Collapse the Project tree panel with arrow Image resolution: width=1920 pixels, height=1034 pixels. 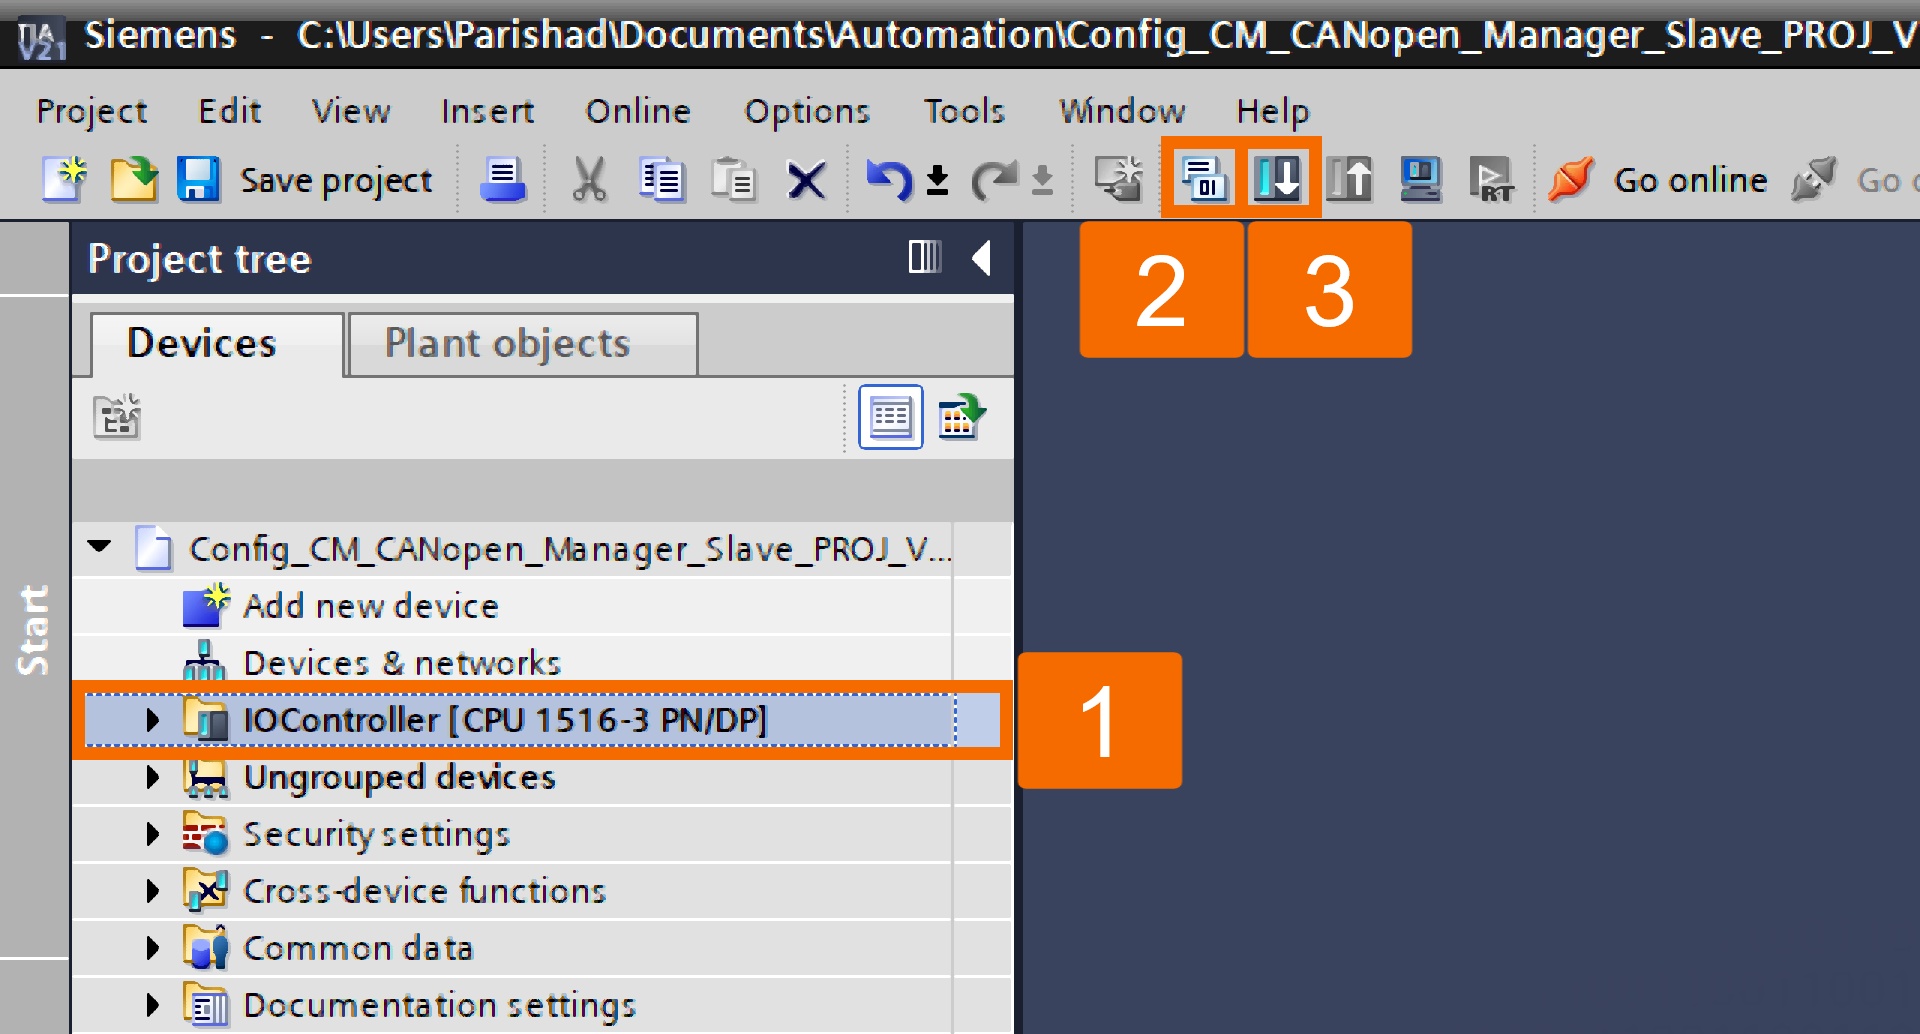point(982,258)
